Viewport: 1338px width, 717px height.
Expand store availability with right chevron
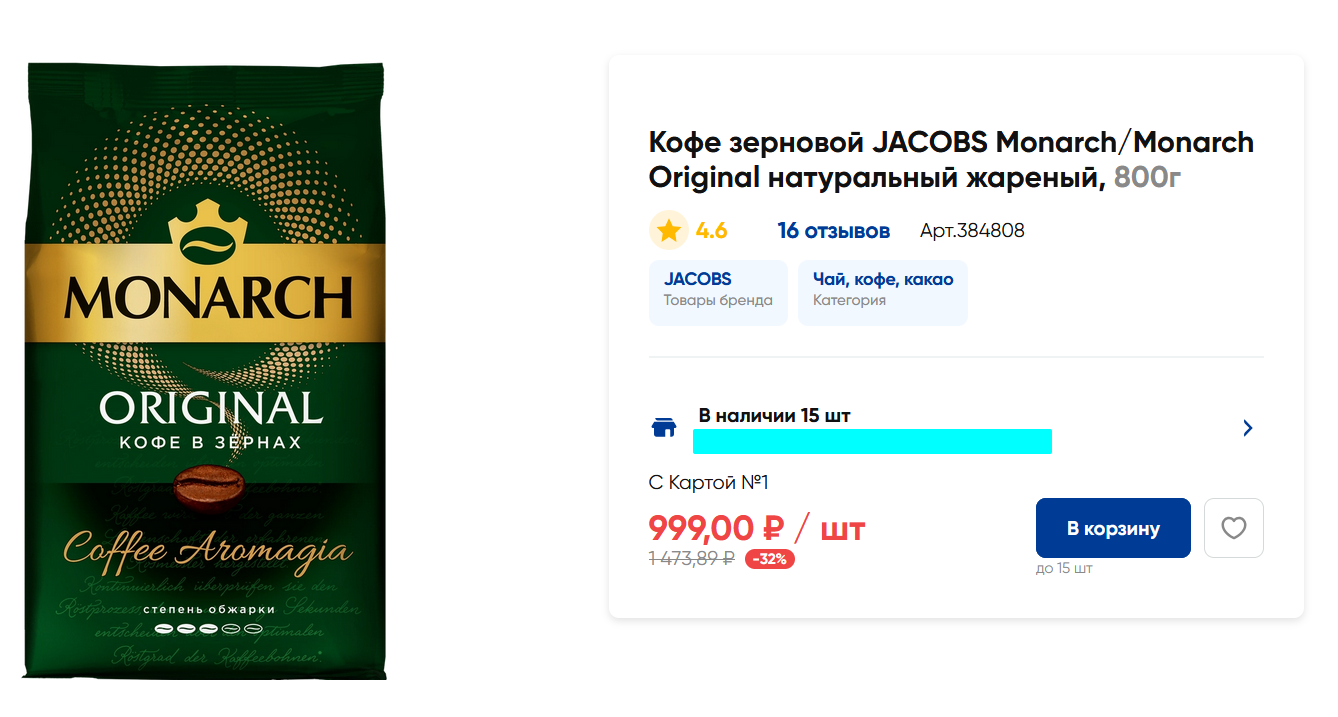click(x=1247, y=428)
